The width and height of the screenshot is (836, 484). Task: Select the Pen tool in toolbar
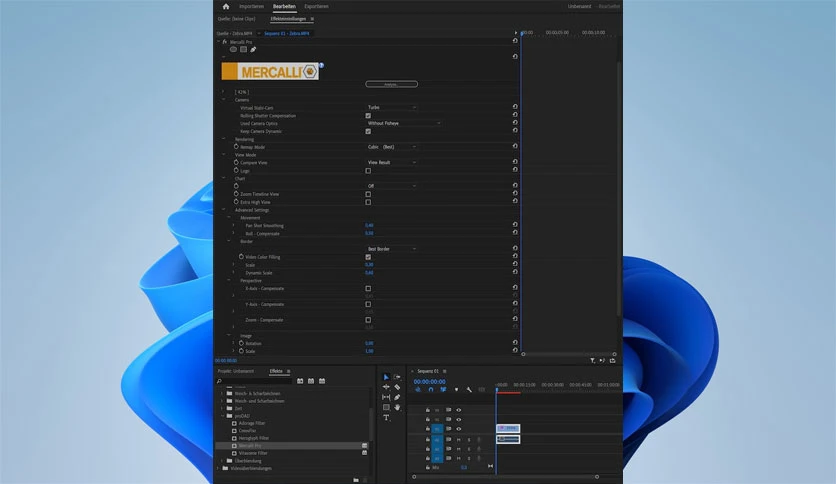point(397,397)
